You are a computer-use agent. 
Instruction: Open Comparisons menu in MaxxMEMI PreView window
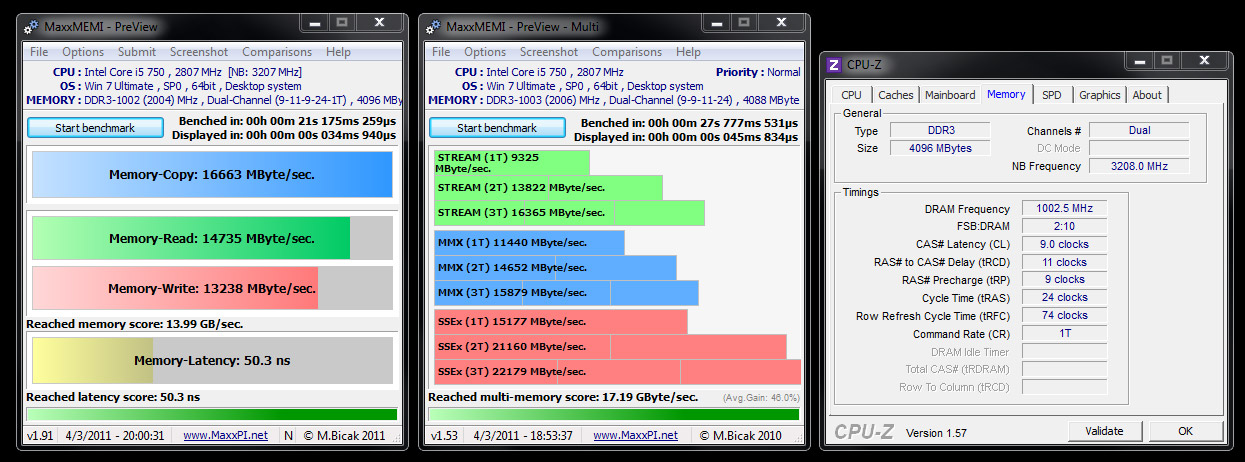click(x=277, y=52)
